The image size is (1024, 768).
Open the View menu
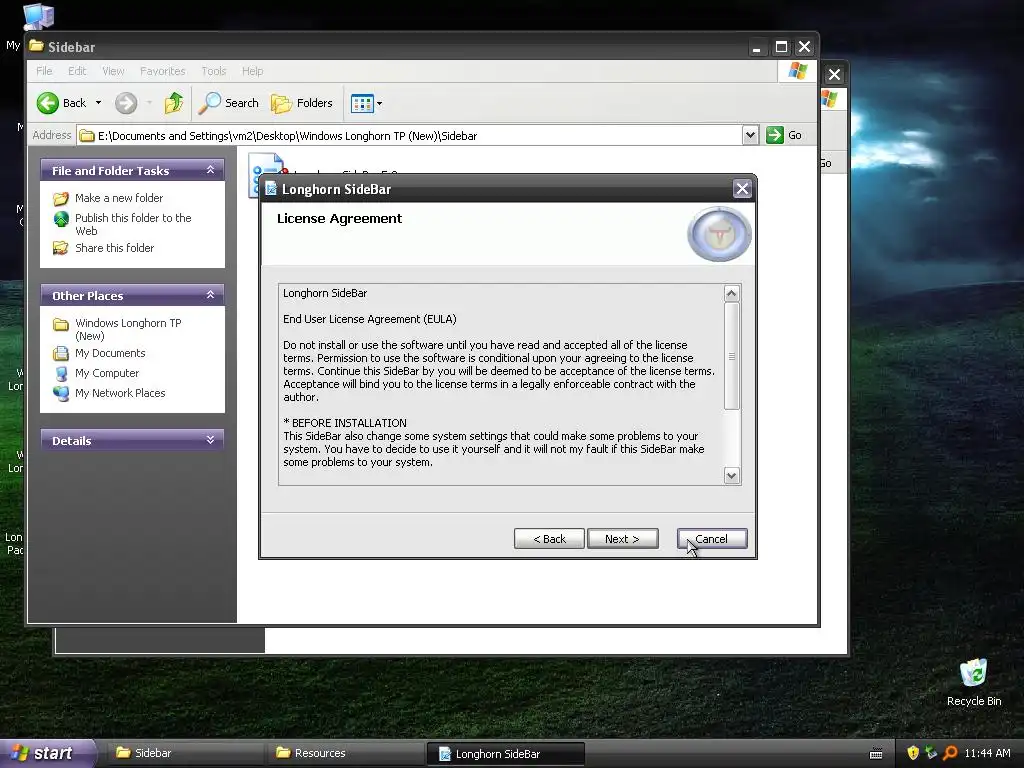tap(113, 71)
